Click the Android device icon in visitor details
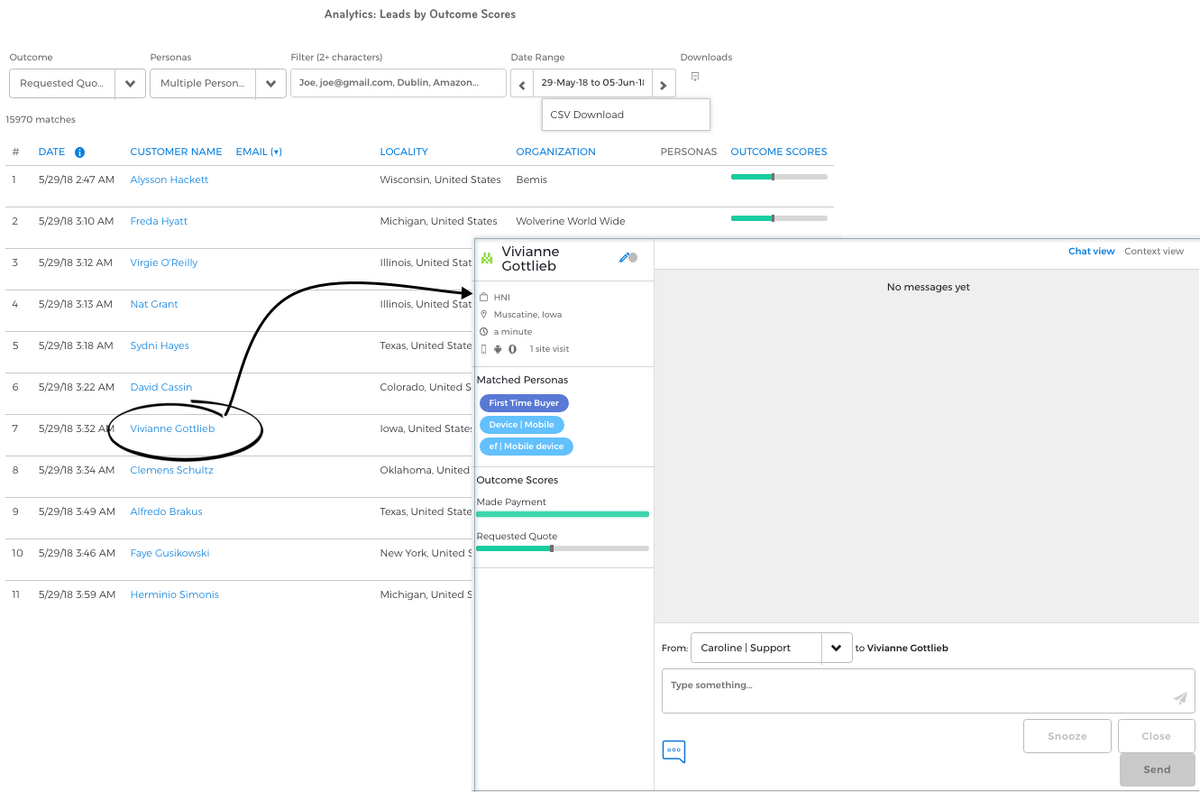This screenshot has height=792, width=1200. click(x=498, y=349)
